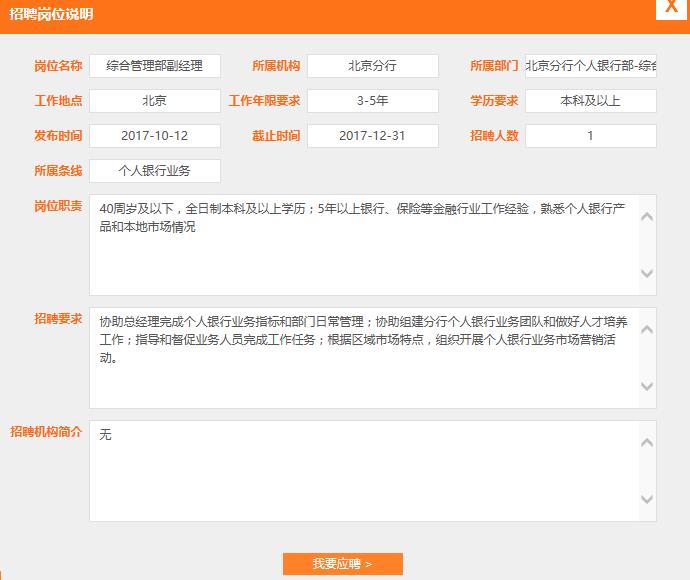Click the 所属机构 field with 北京分行

tap(372, 66)
